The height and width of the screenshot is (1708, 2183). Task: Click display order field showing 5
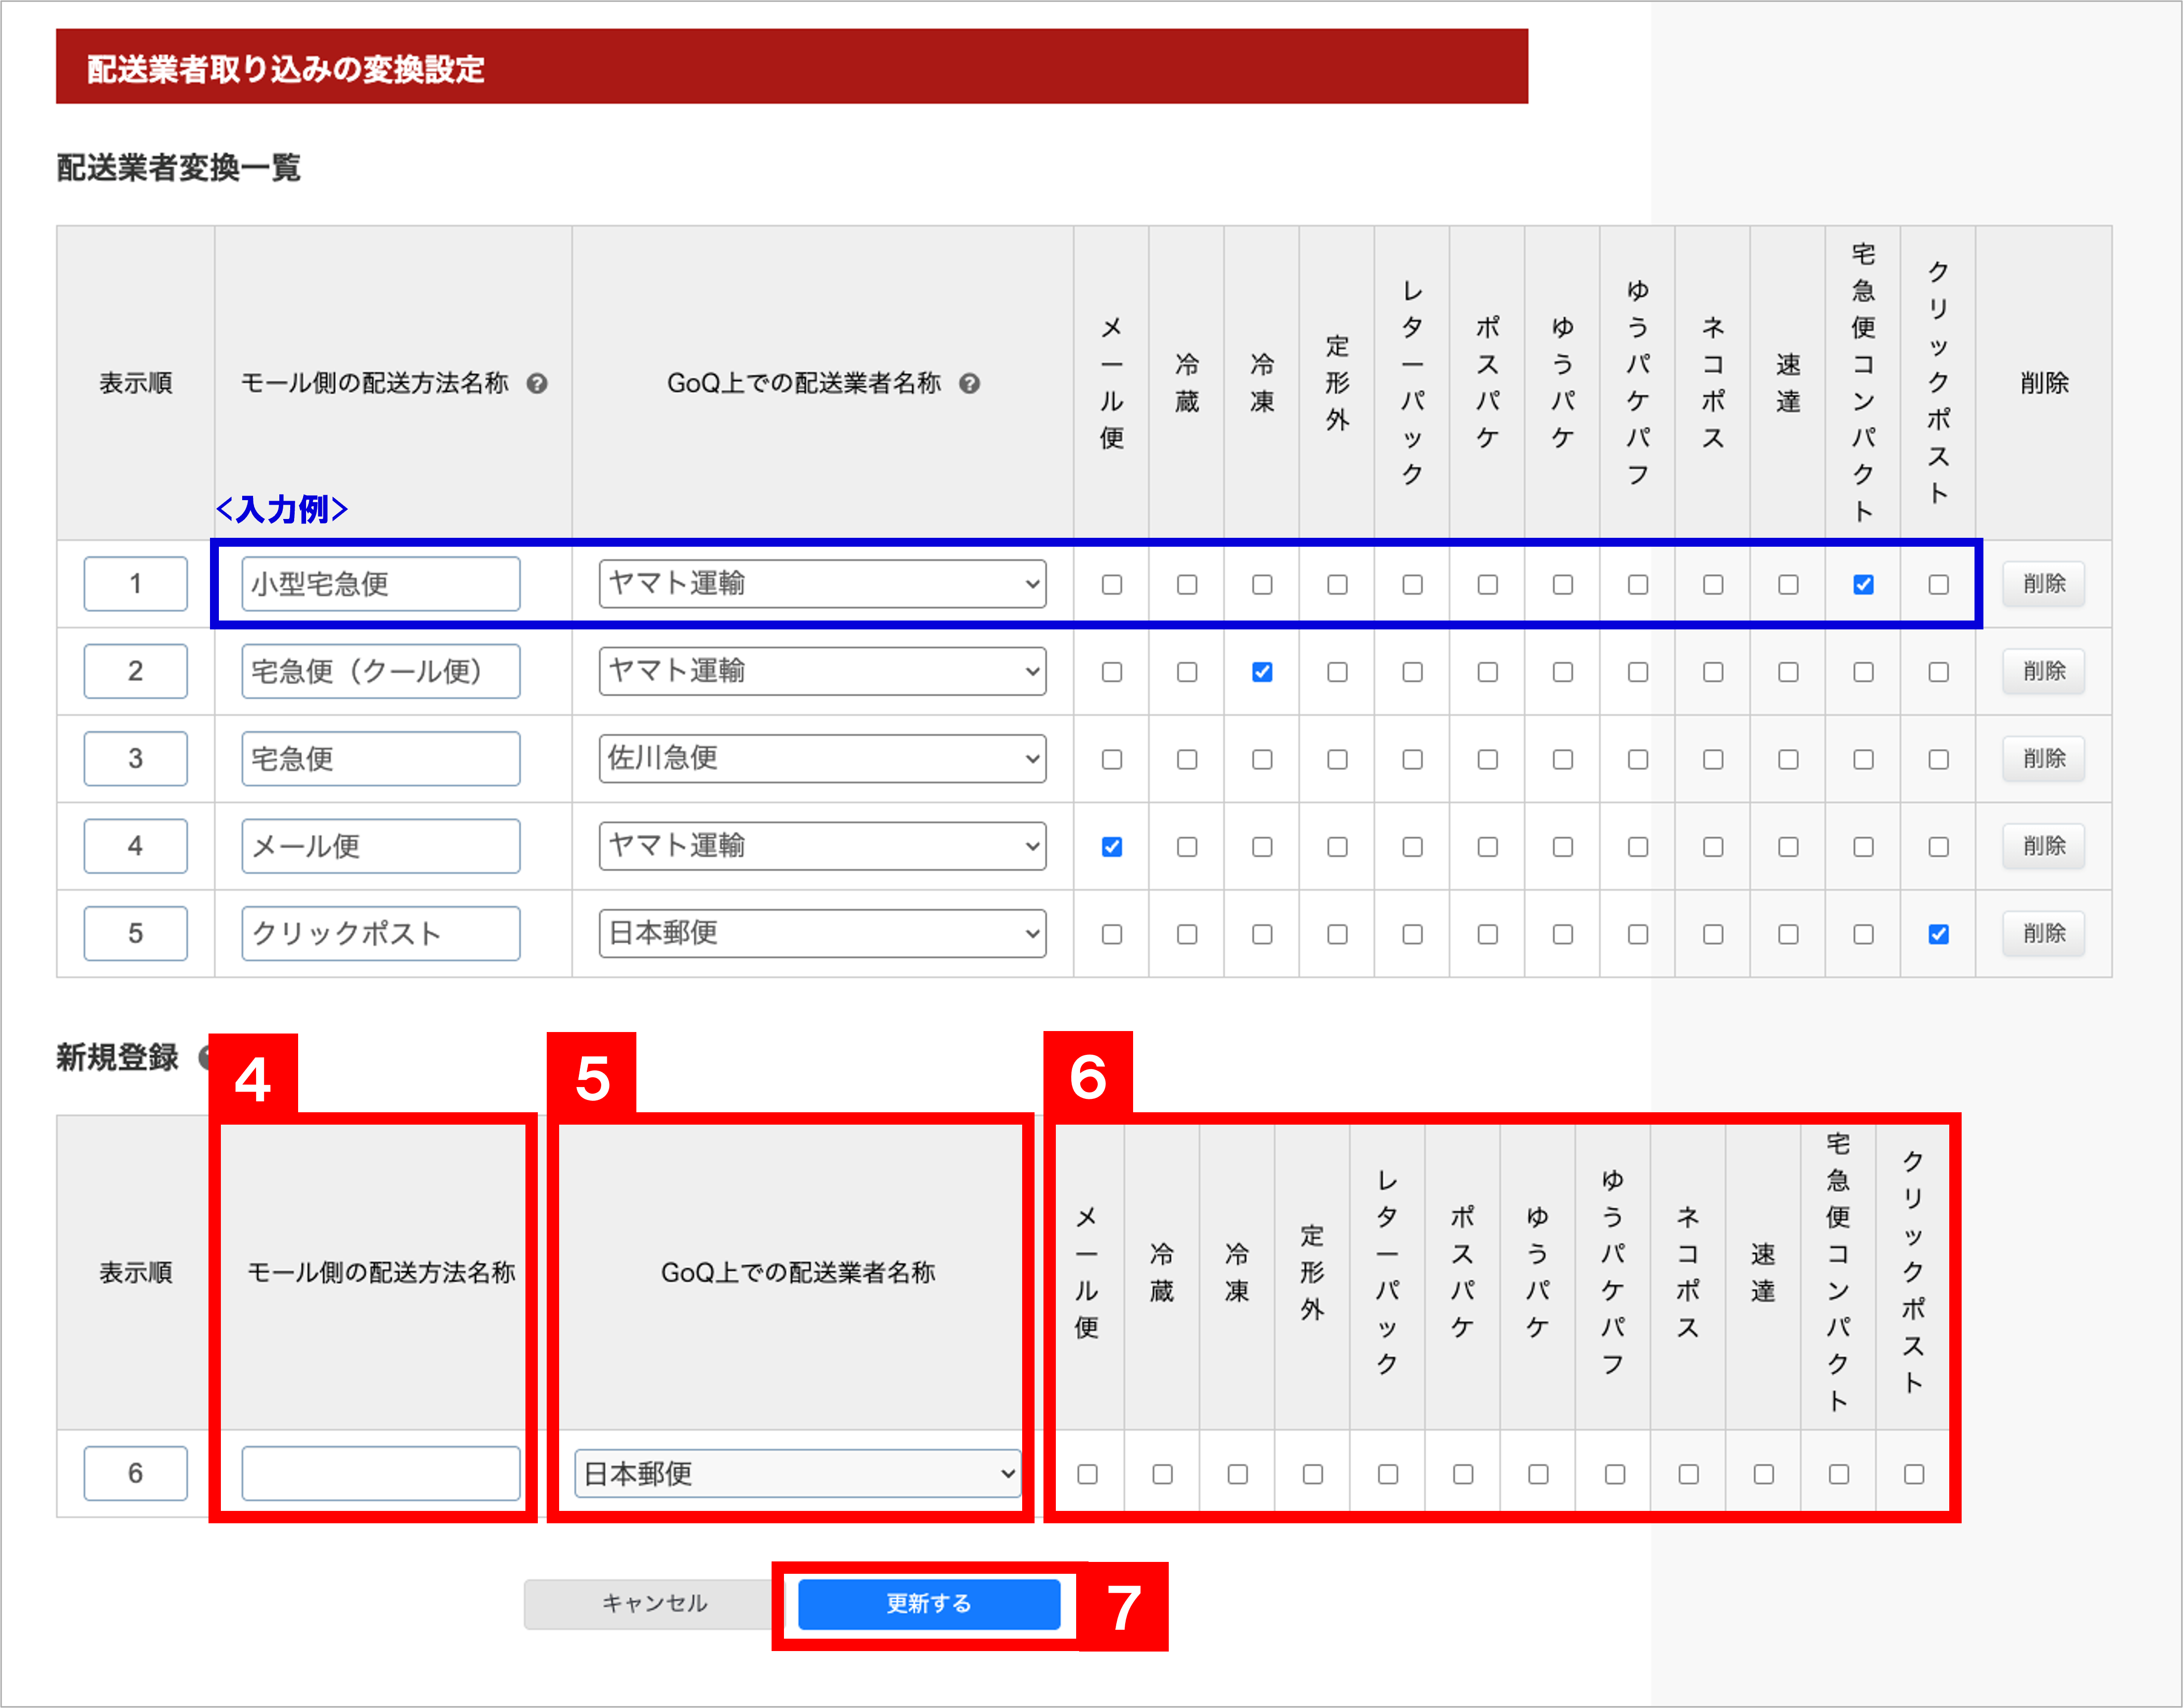point(135,933)
